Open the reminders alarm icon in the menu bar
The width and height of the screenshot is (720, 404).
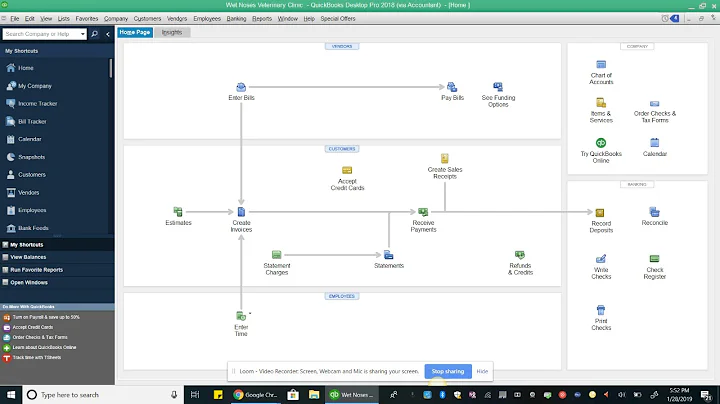[x=664, y=19]
